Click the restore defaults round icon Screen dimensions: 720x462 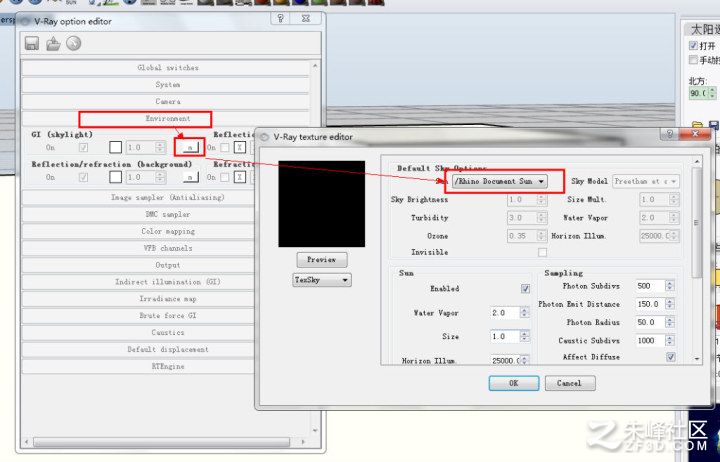73,44
